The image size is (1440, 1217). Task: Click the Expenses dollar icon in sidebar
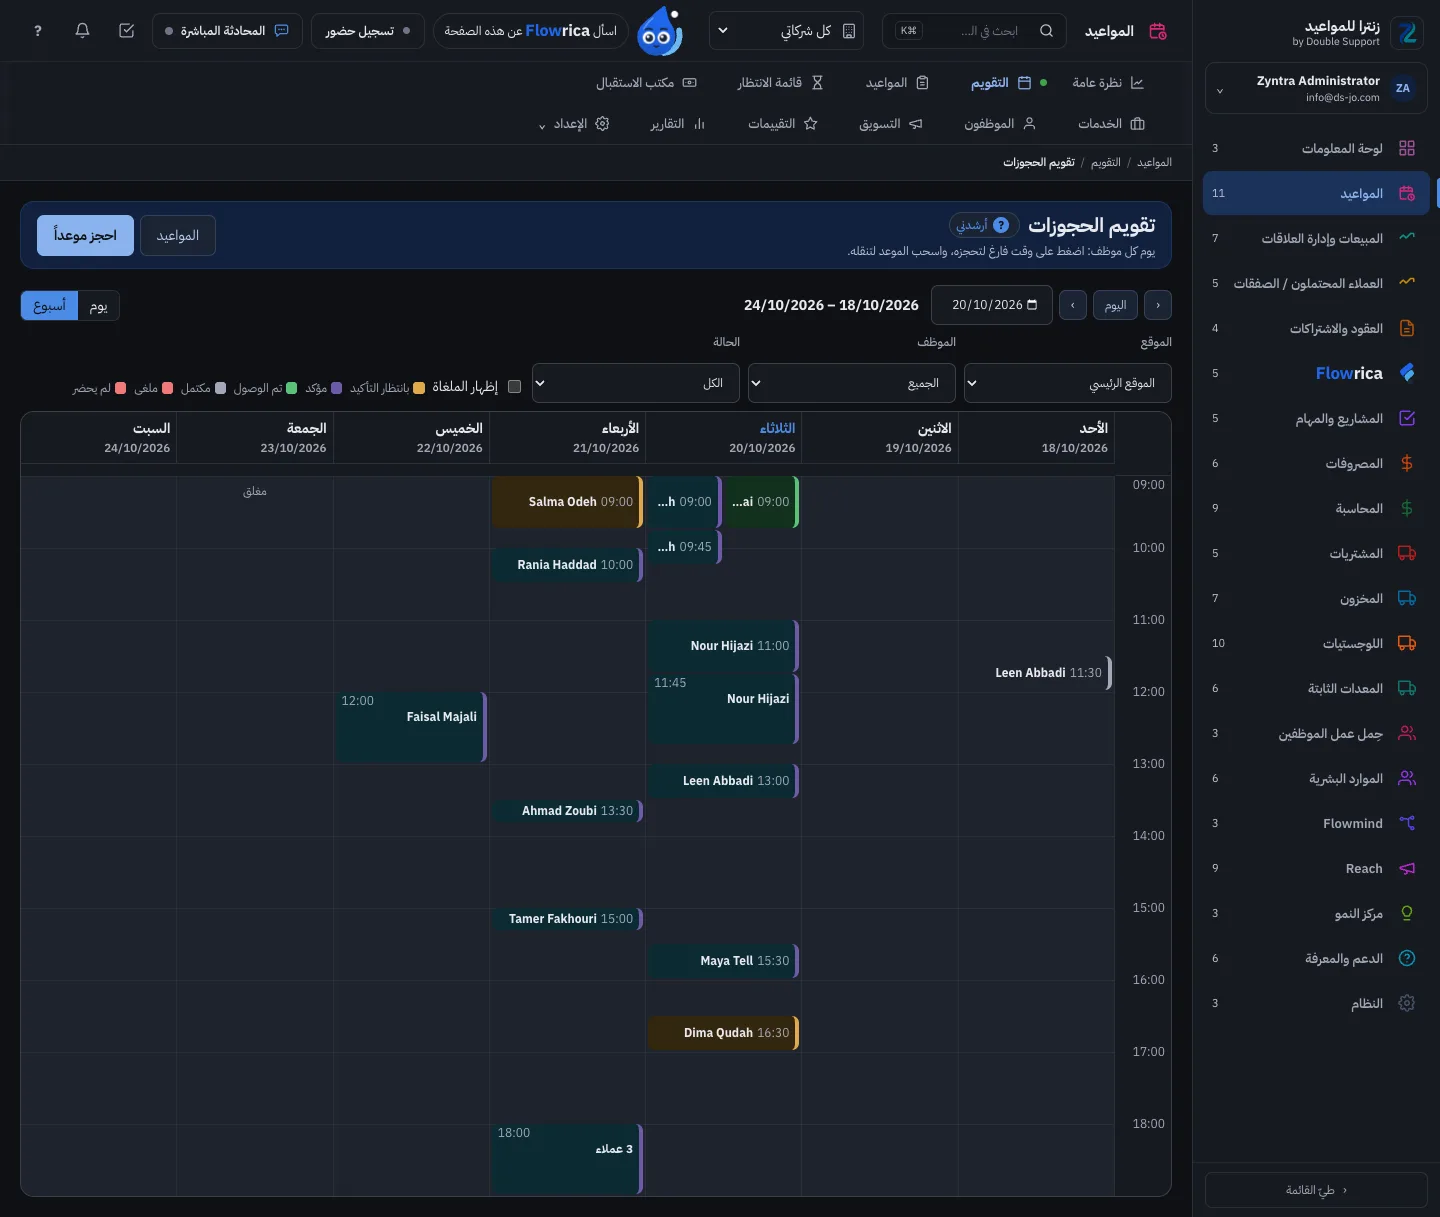[x=1407, y=463]
